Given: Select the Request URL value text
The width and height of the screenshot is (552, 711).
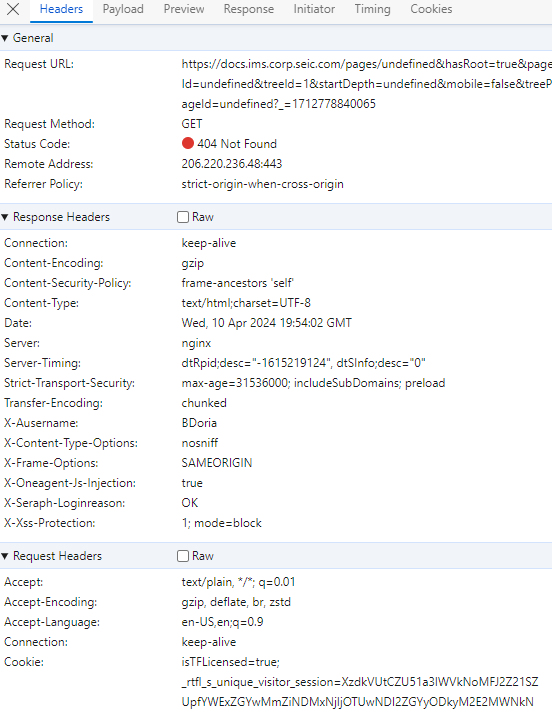Looking at the screenshot, I should pyautogui.click(x=366, y=84).
